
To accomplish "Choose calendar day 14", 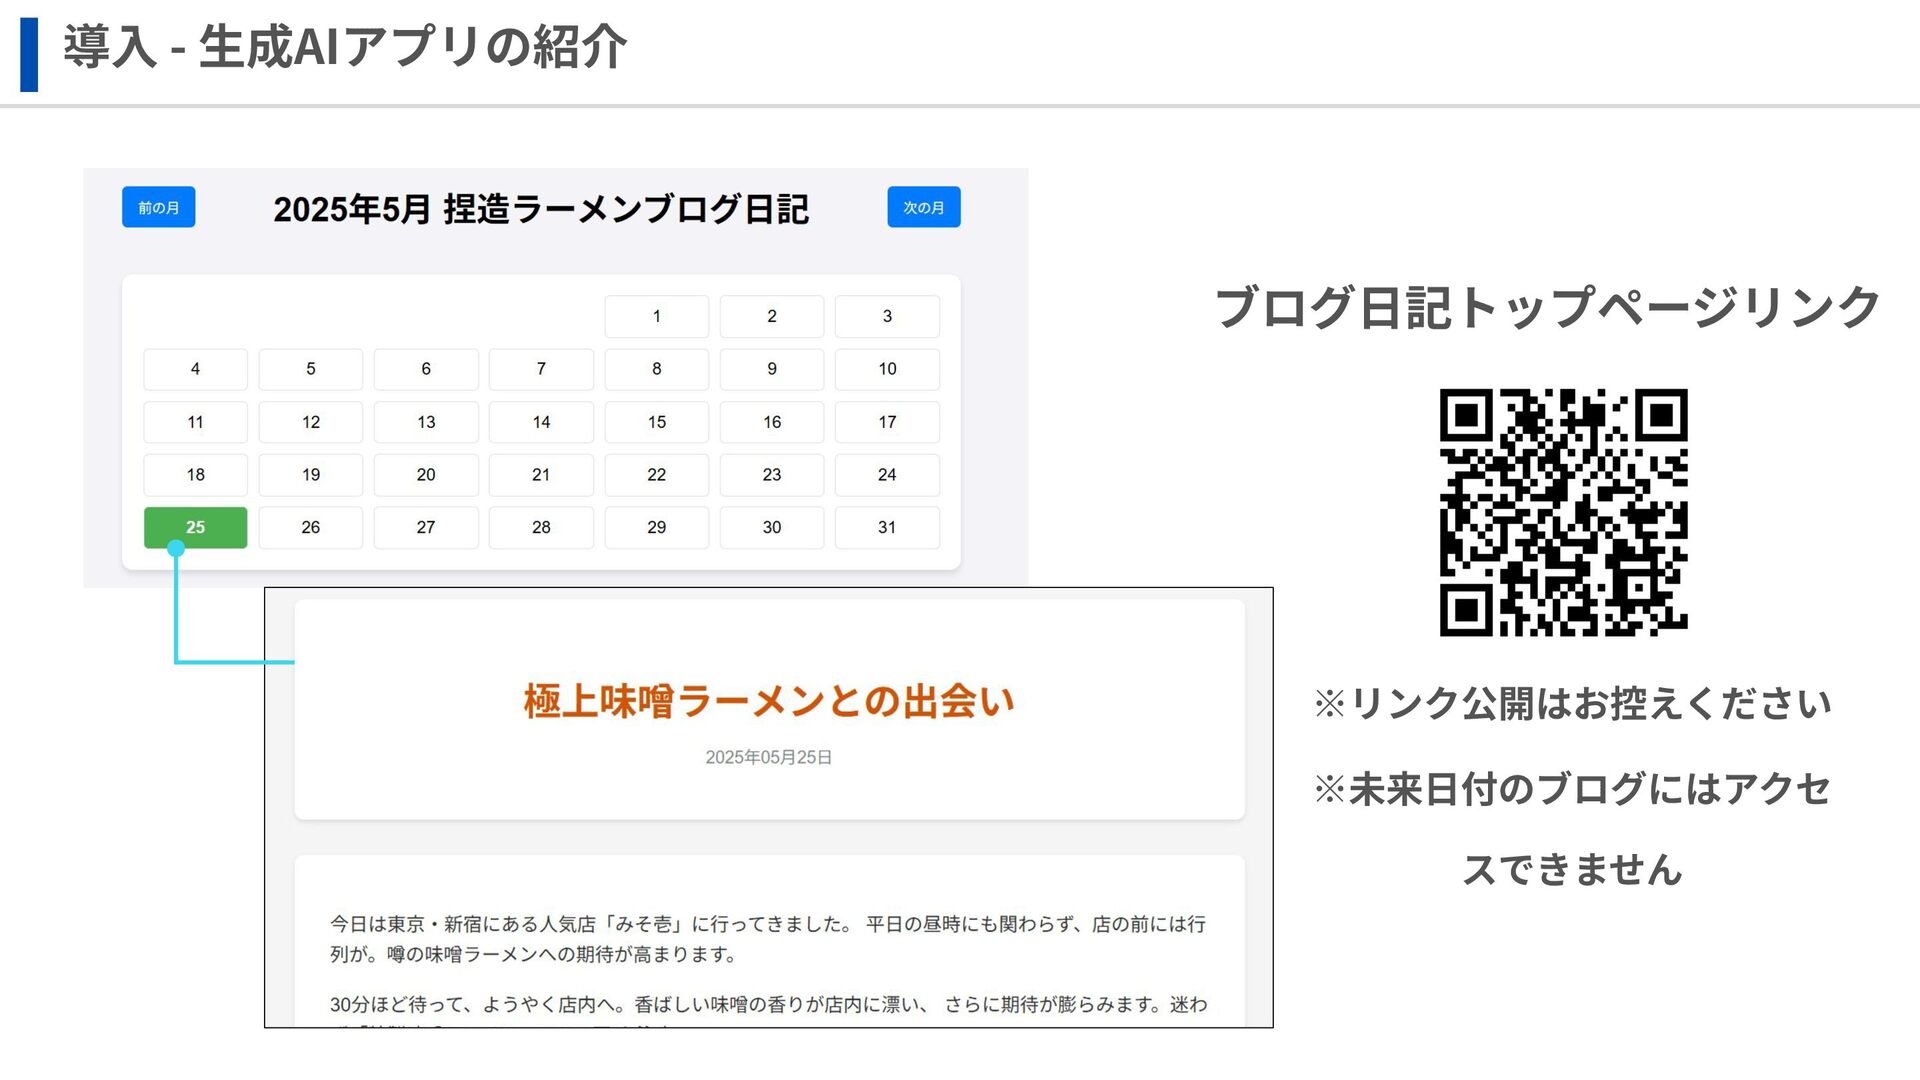I will tap(541, 422).
